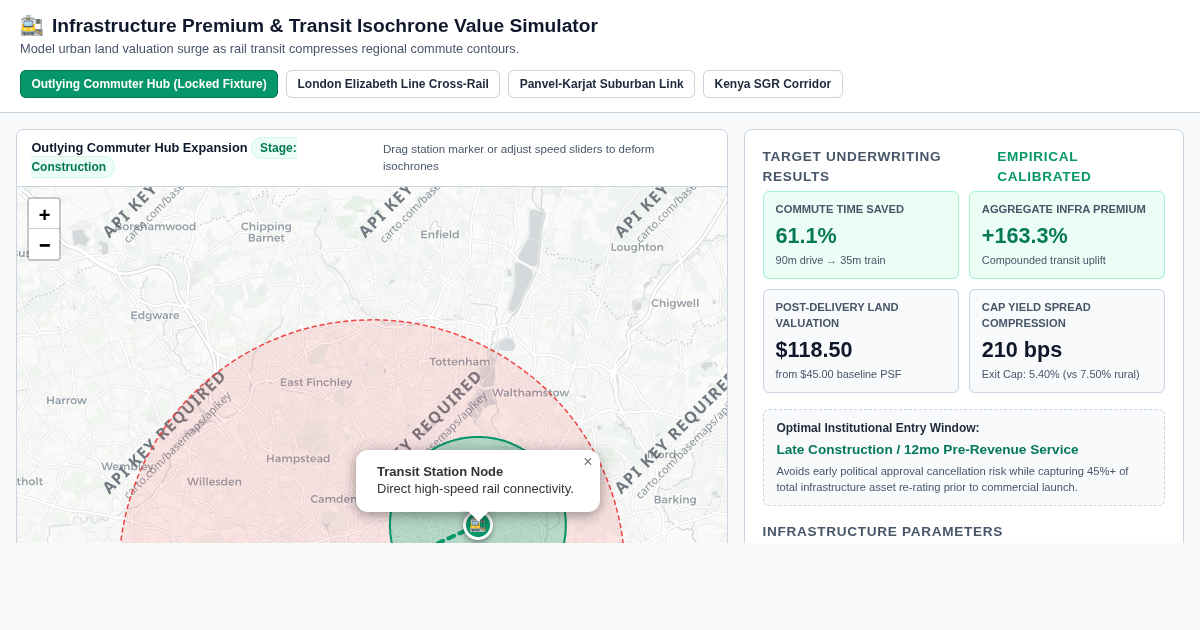
Task: Click the Target Underwriting Results heading
Action: [x=852, y=166]
